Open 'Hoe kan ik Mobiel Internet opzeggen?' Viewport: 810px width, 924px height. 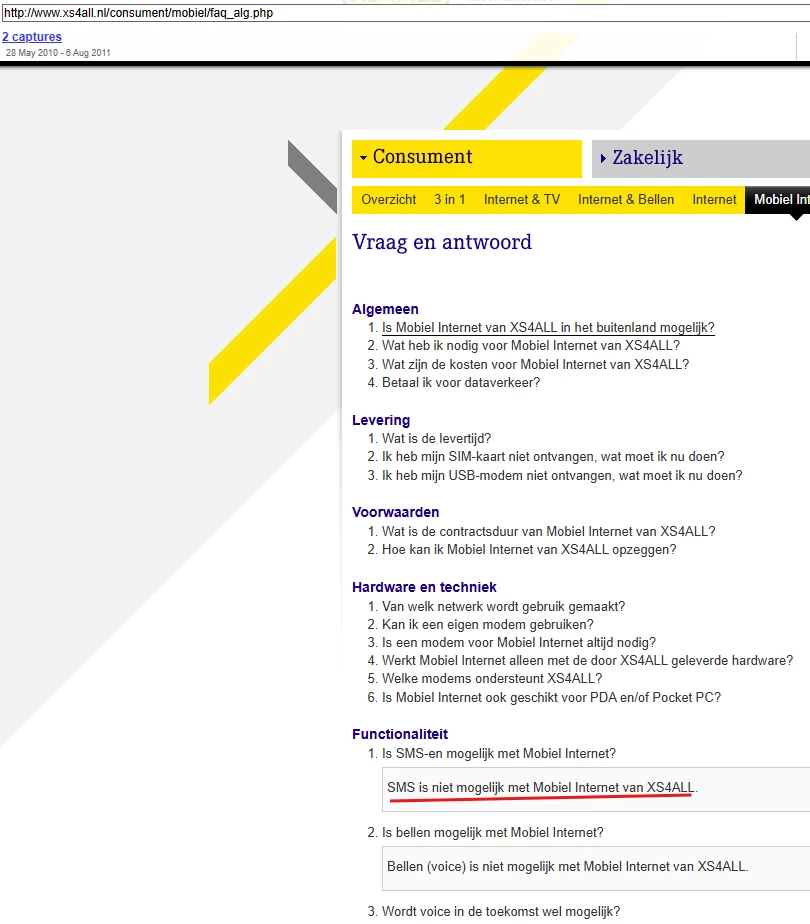pyautogui.click(x=529, y=550)
